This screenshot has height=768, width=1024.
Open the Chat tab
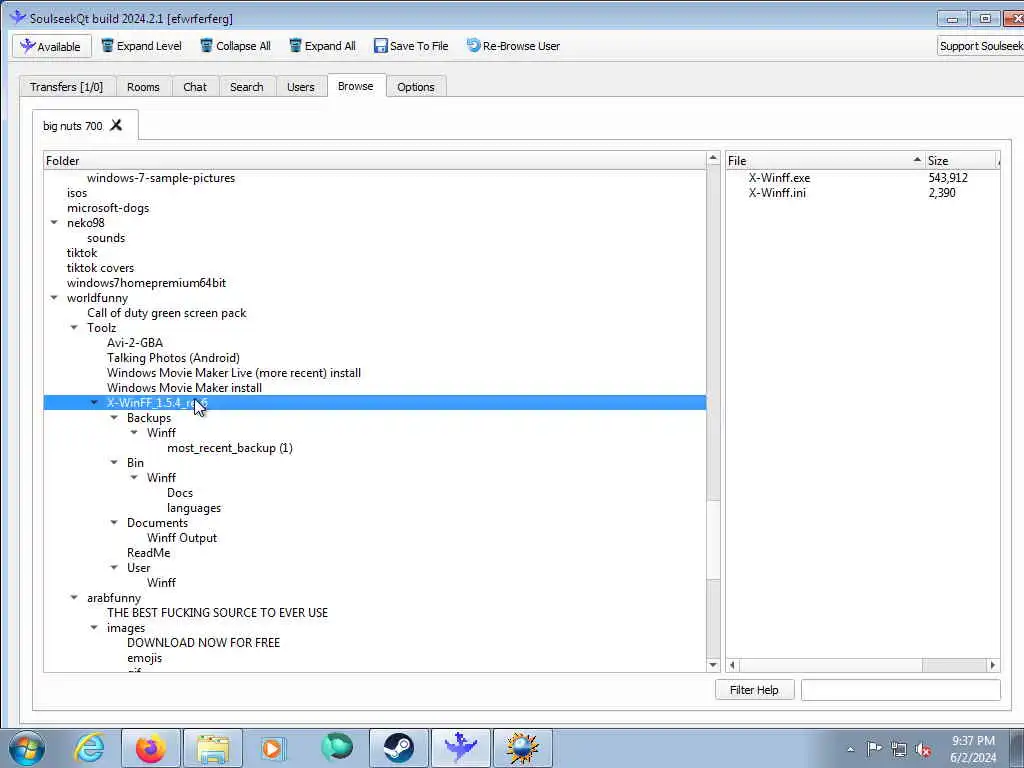coord(195,87)
